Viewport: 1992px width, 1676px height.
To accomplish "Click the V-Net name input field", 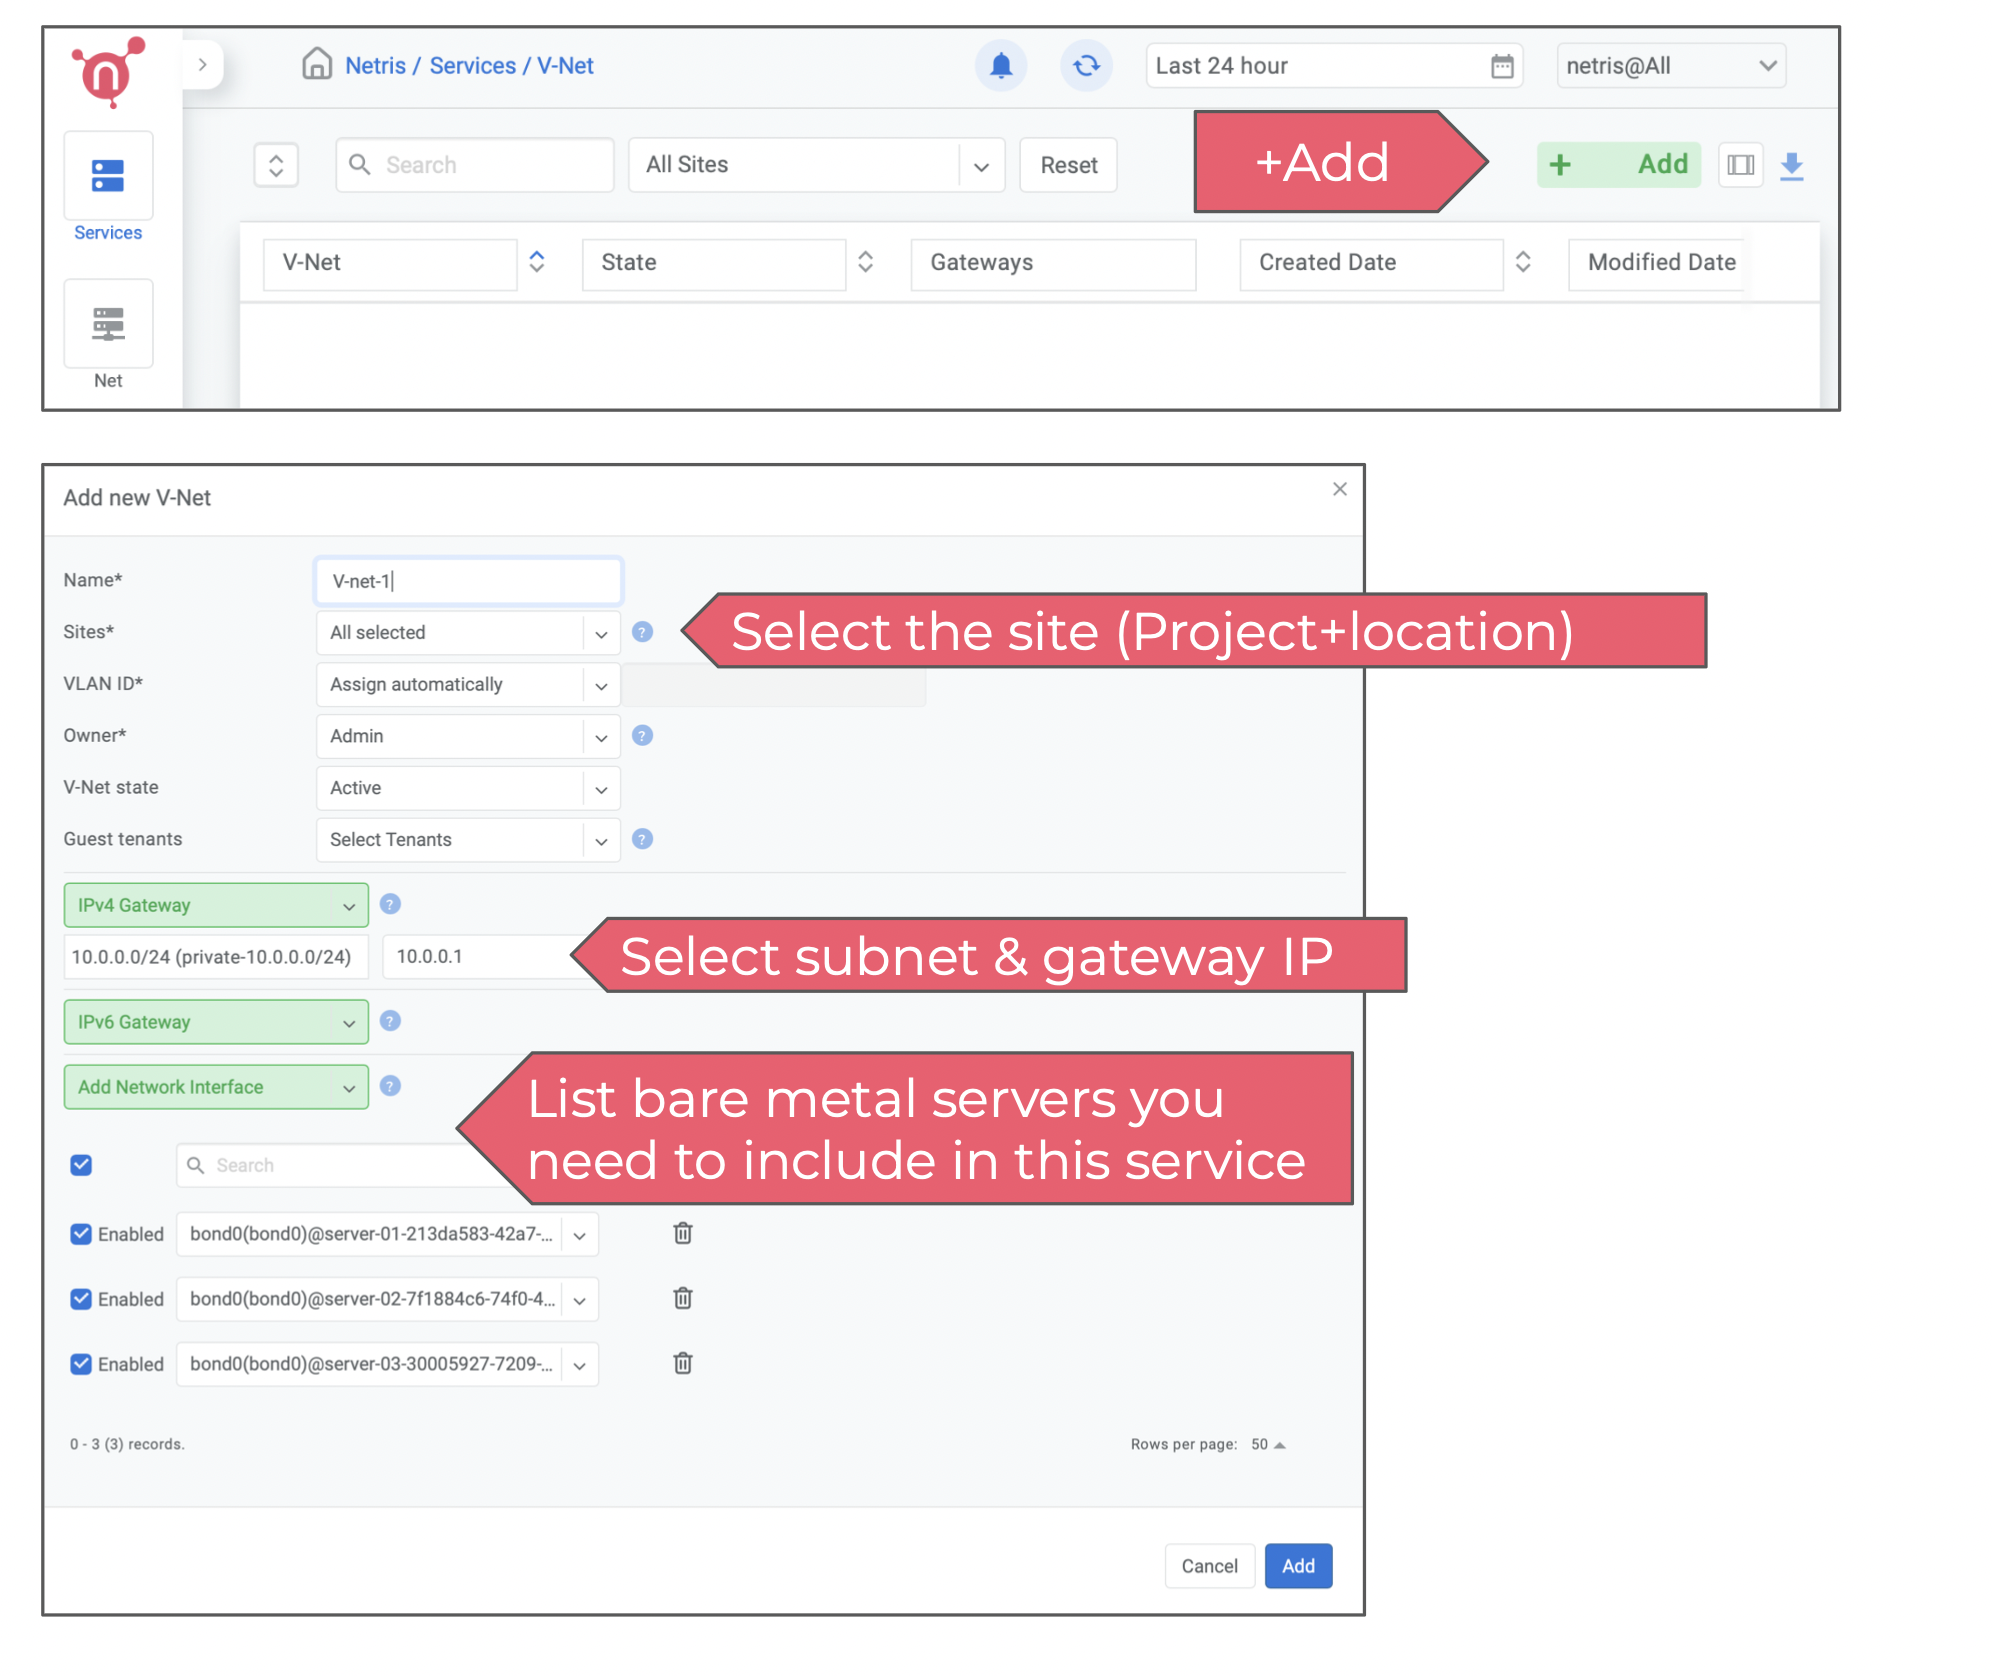I will (469, 580).
